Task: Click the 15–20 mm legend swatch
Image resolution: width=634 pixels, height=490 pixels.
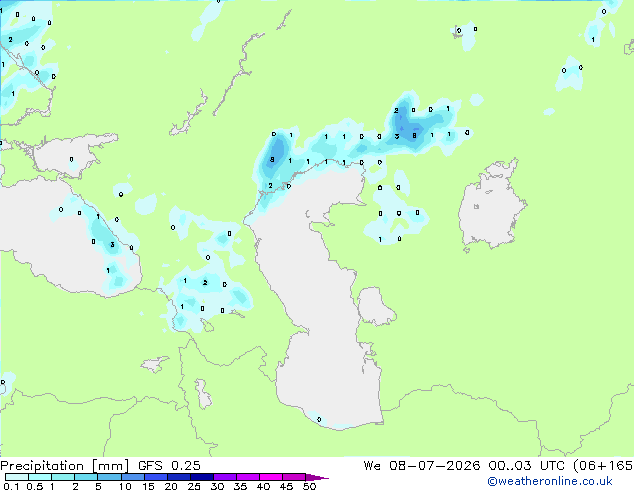Action: click(155, 477)
